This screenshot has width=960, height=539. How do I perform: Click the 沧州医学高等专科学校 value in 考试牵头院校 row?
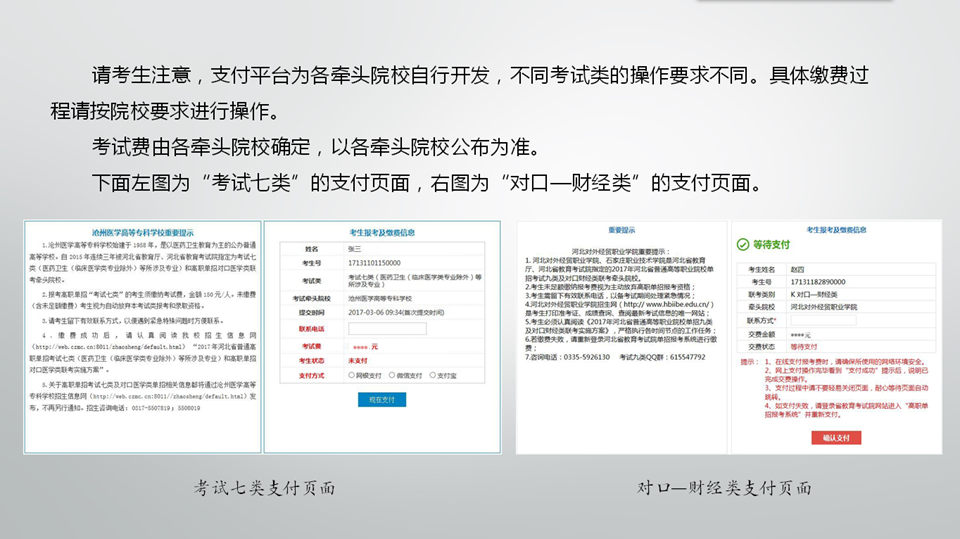point(380,298)
